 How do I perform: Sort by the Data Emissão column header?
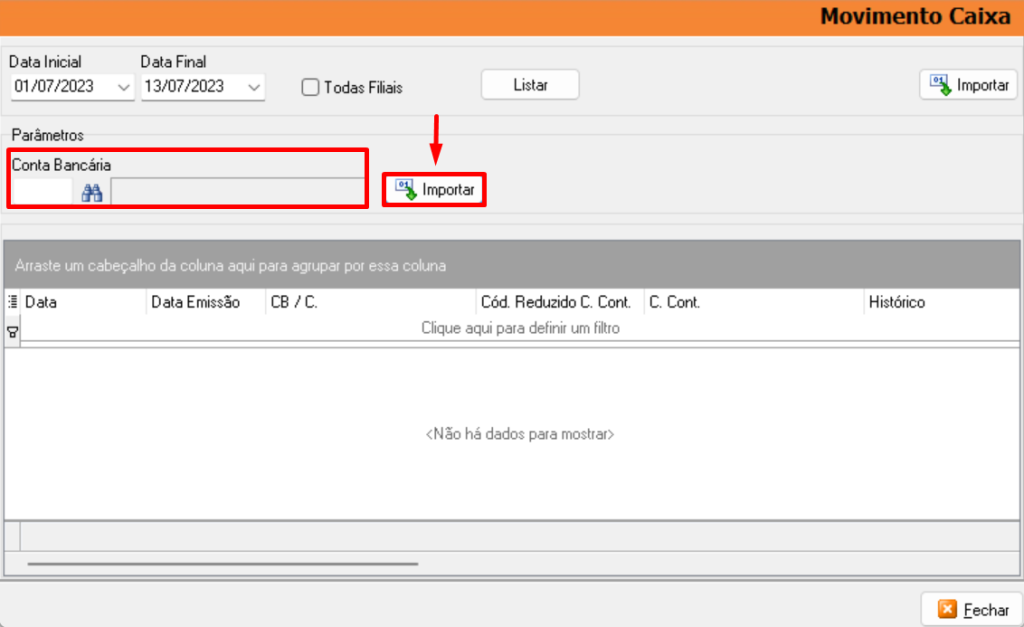[206, 302]
